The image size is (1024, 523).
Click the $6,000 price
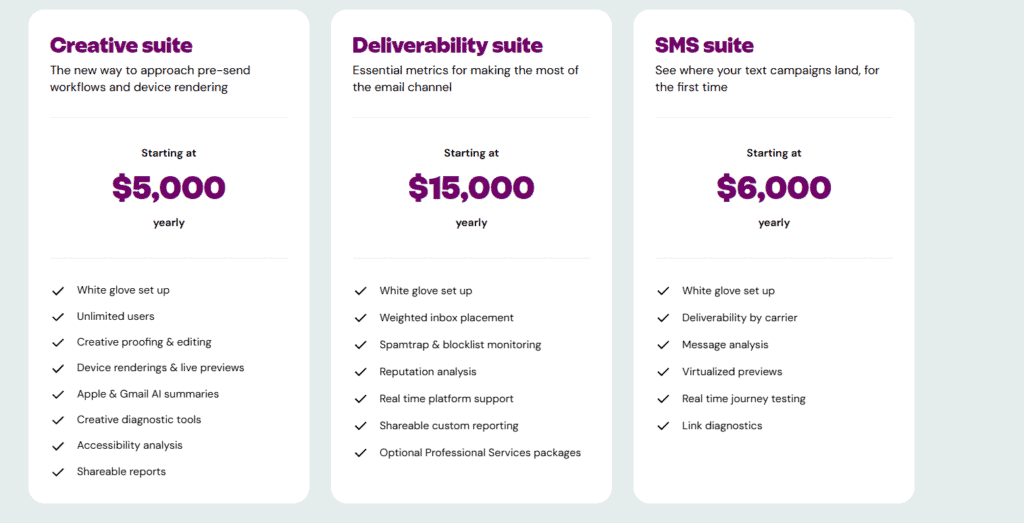coord(774,187)
